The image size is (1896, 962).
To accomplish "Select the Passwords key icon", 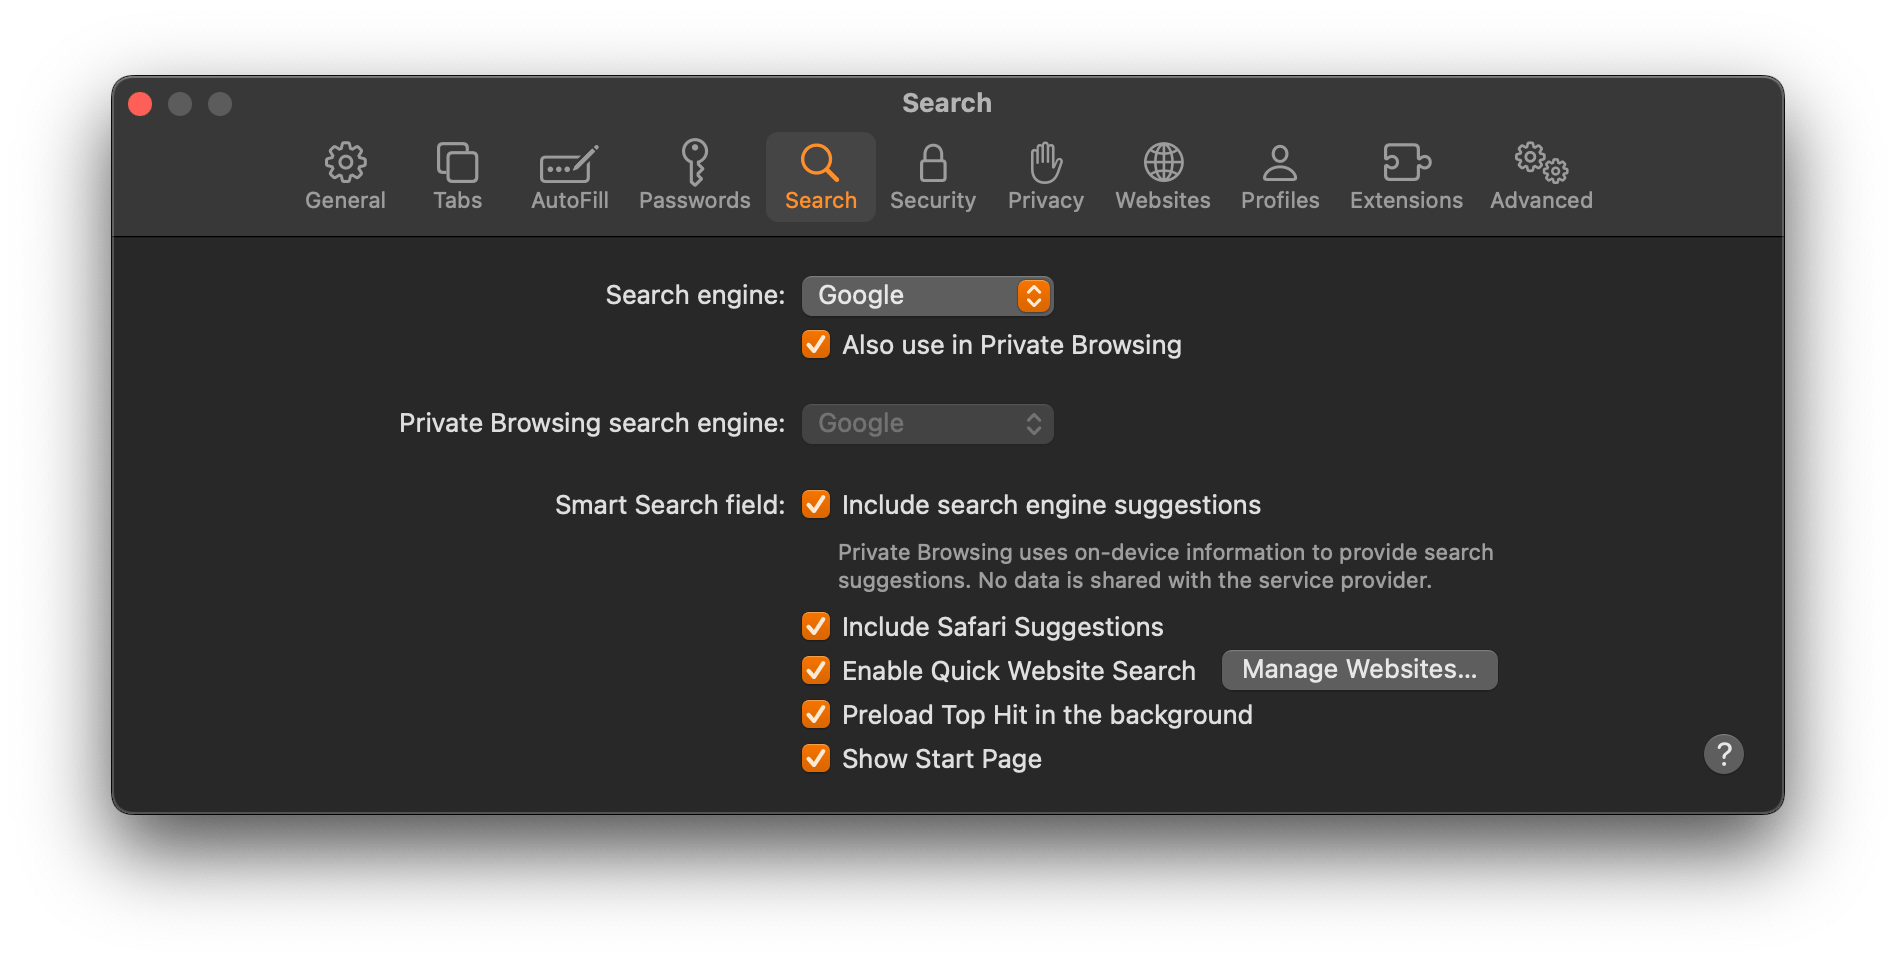I will click(694, 162).
